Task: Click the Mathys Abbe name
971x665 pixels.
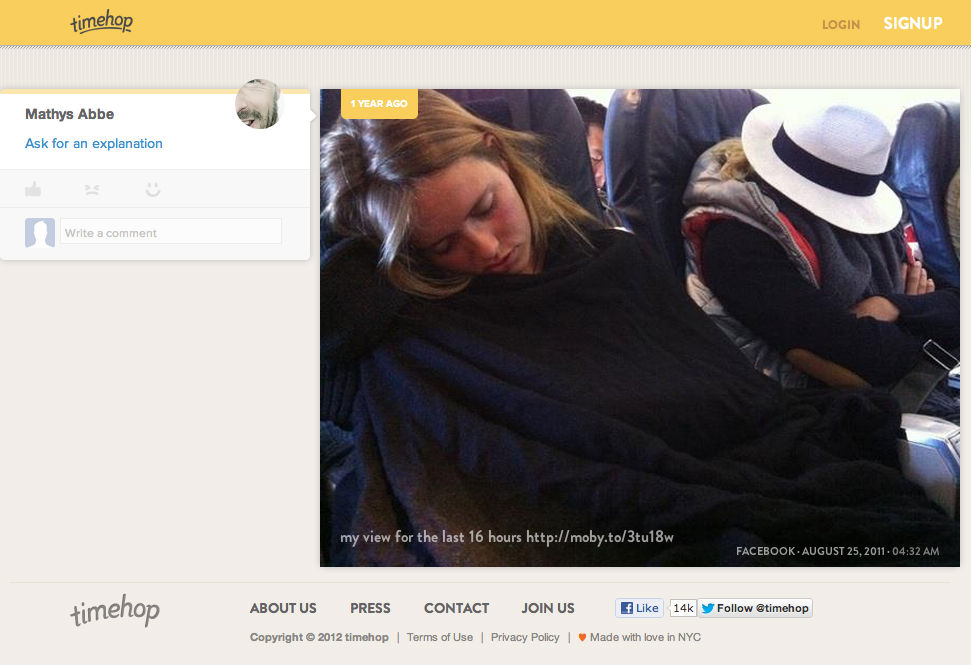Action: pos(69,114)
